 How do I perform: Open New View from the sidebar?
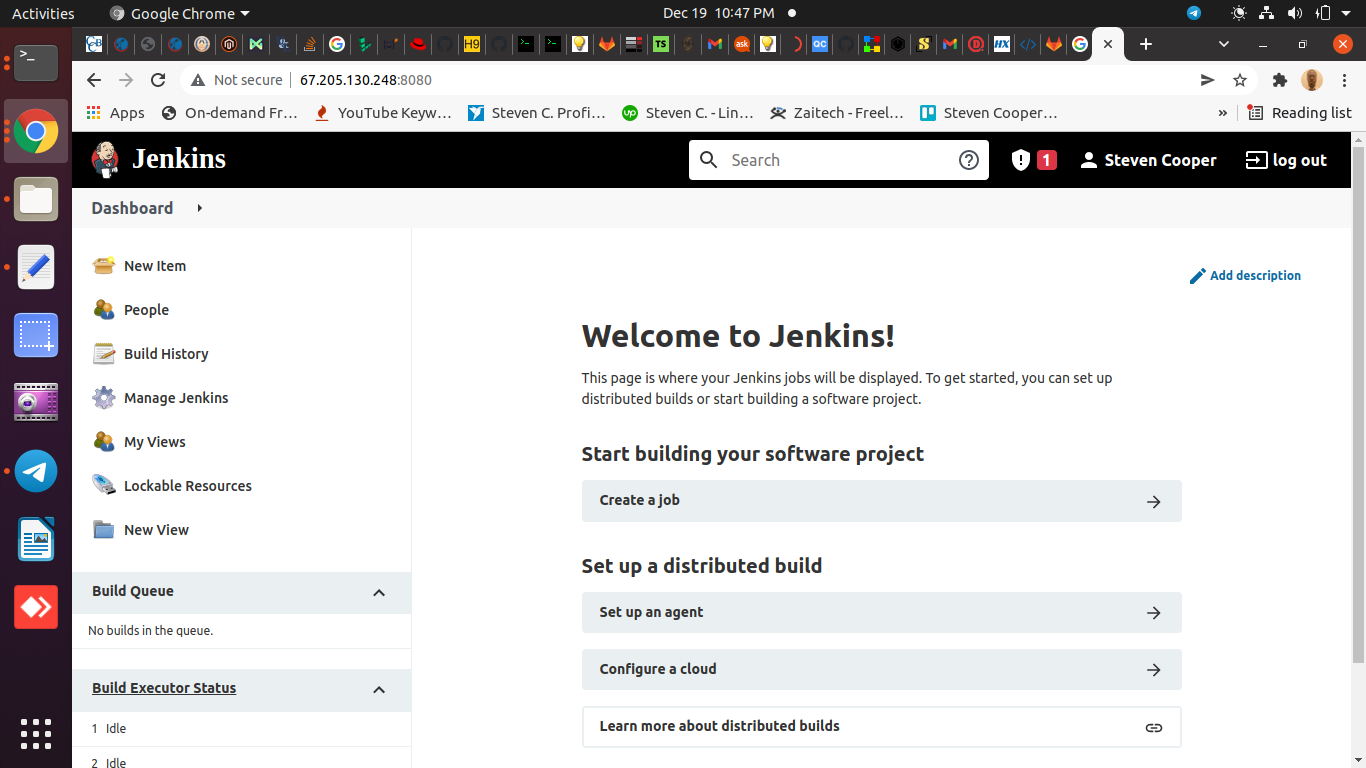[156, 530]
